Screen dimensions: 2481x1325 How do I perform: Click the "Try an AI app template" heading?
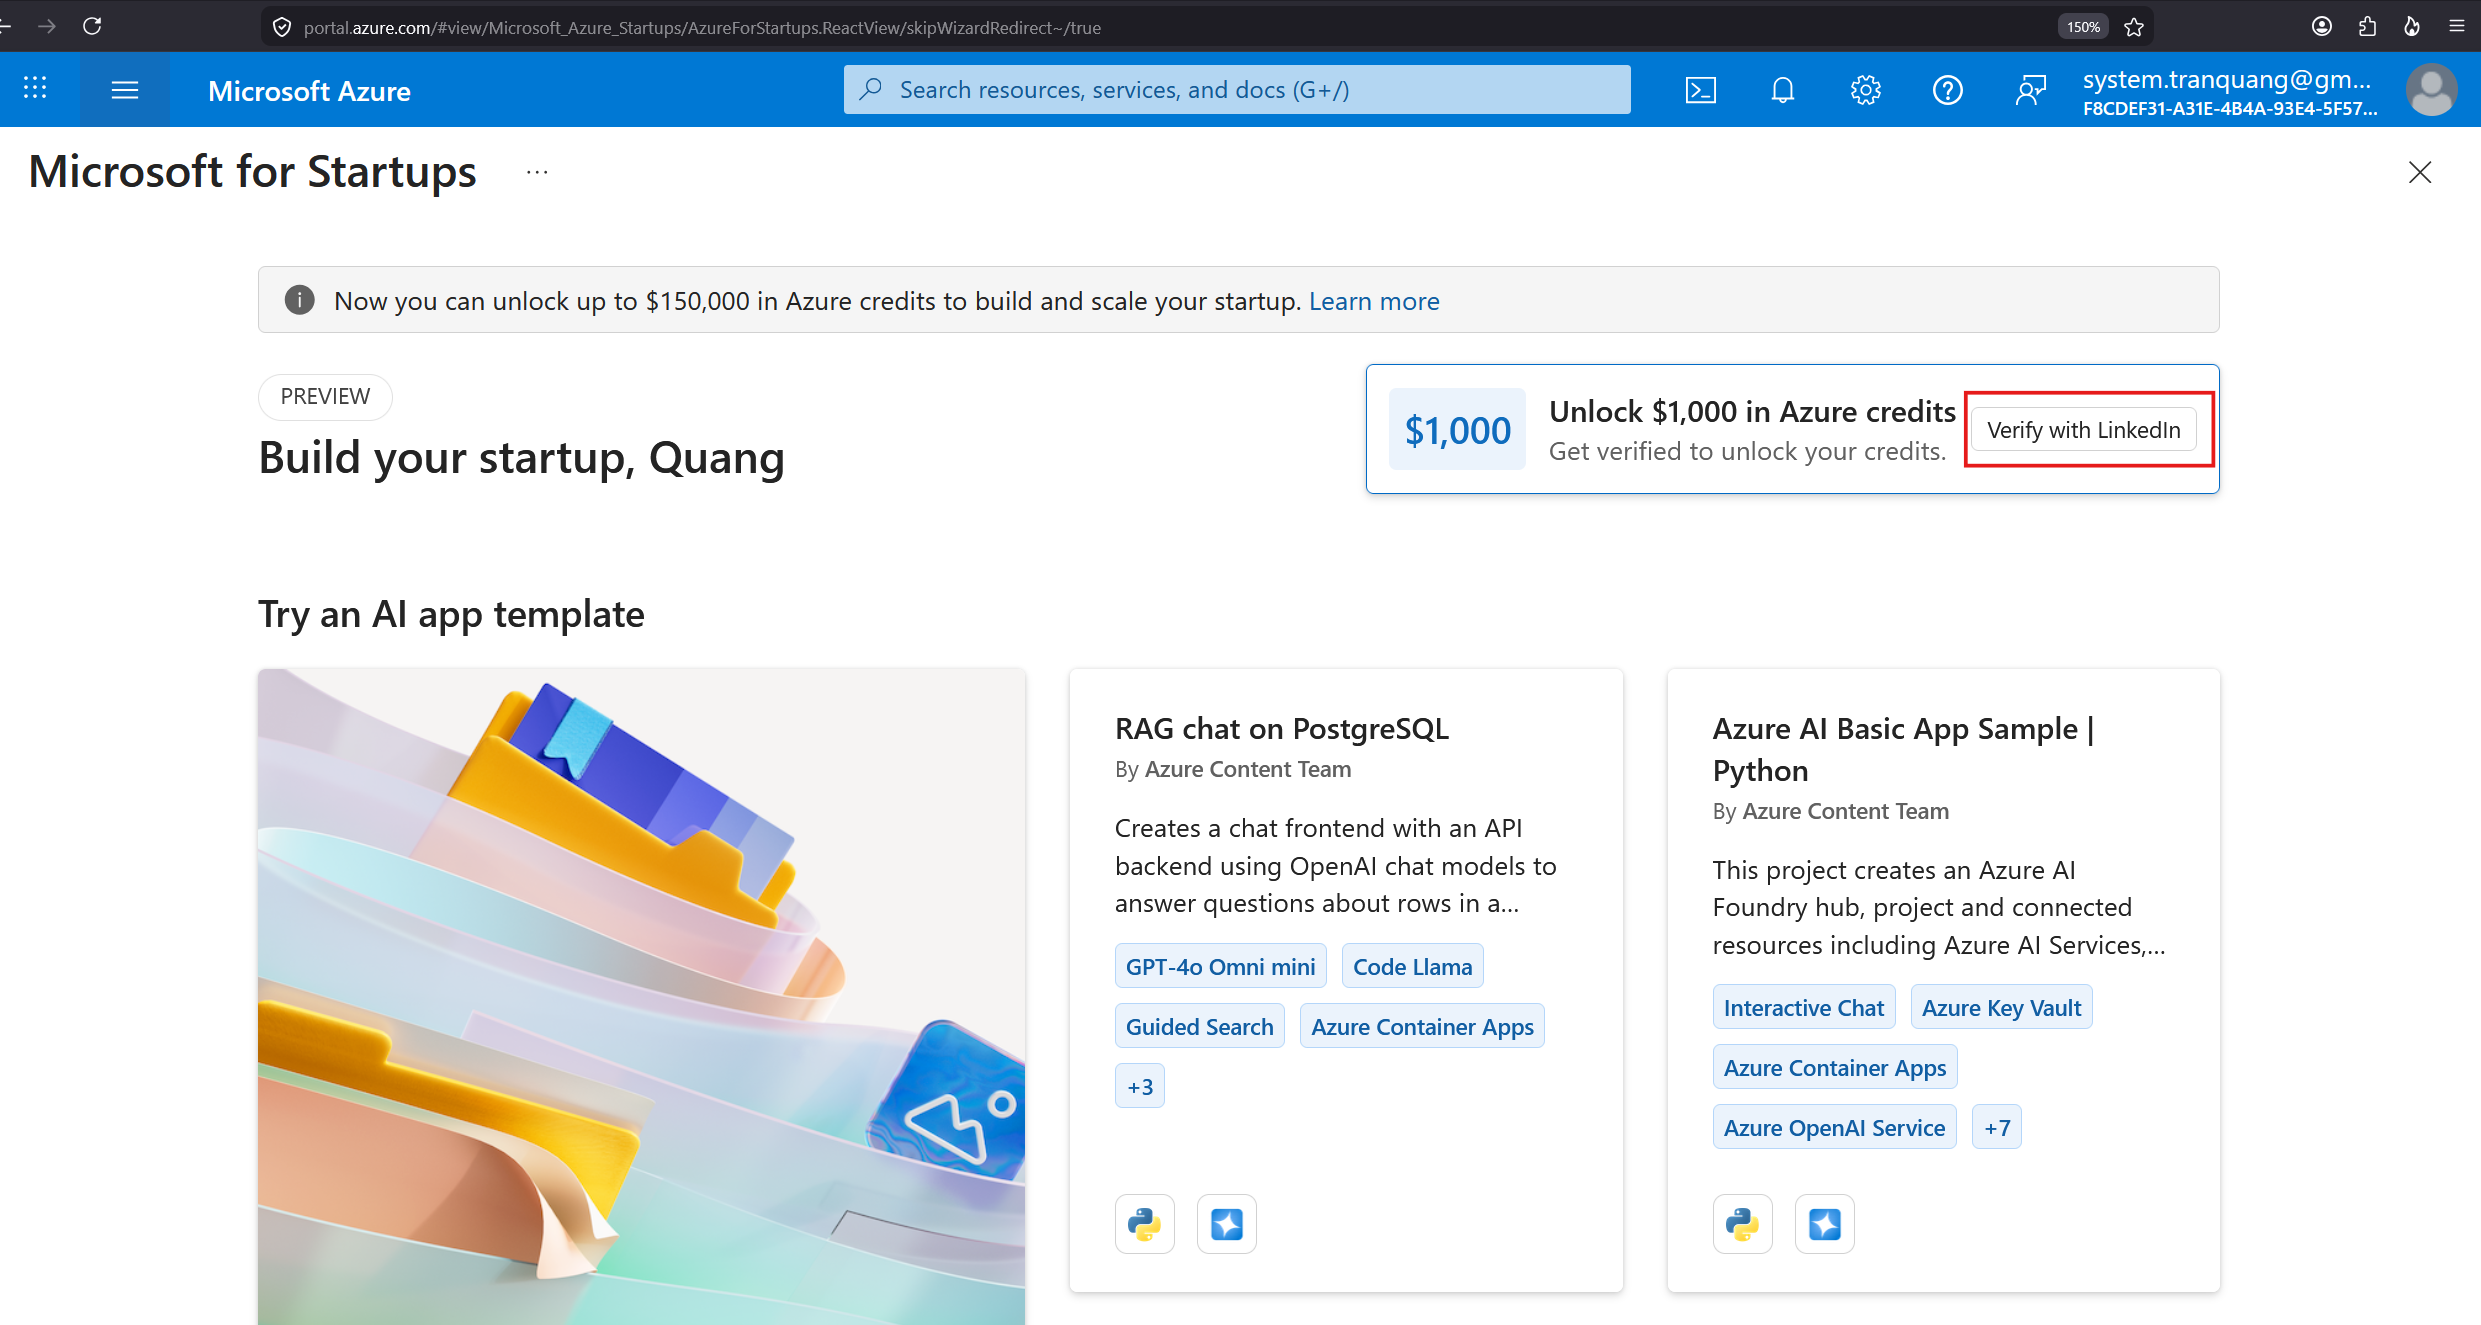[451, 614]
